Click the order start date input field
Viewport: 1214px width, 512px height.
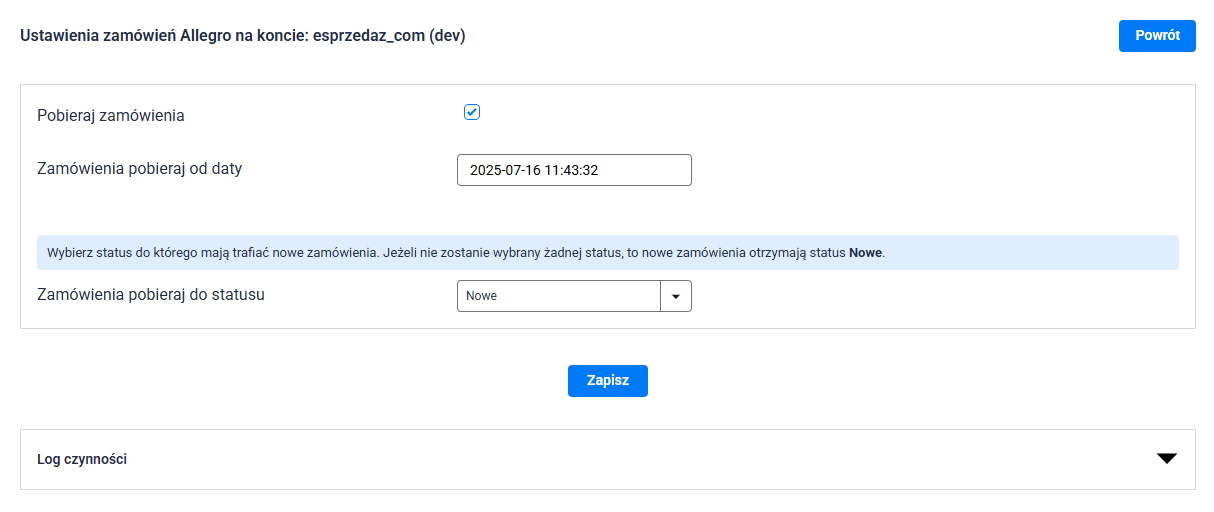click(574, 170)
